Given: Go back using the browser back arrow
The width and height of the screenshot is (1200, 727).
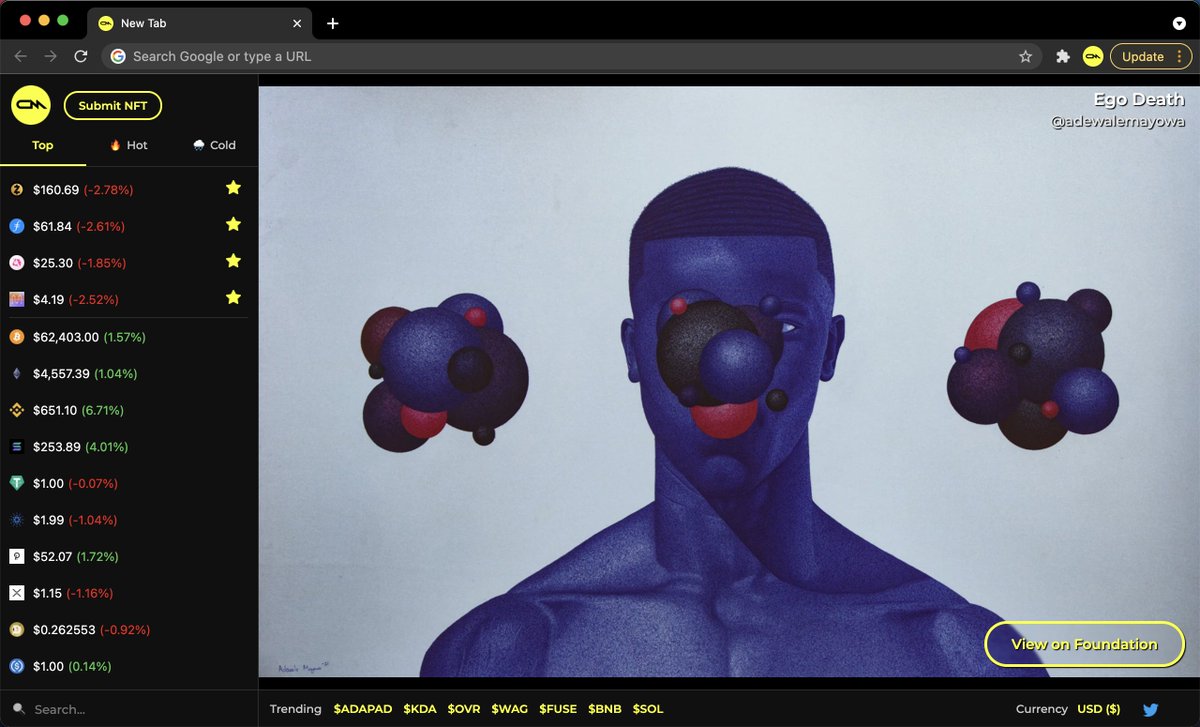Looking at the screenshot, I should (x=20, y=57).
